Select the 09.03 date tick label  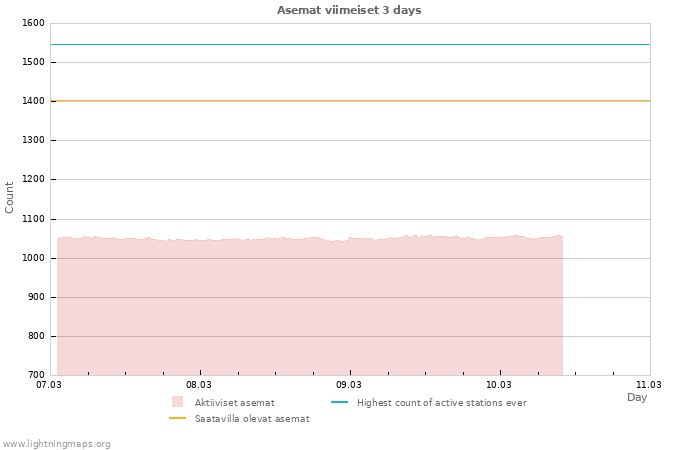click(349, 384)
